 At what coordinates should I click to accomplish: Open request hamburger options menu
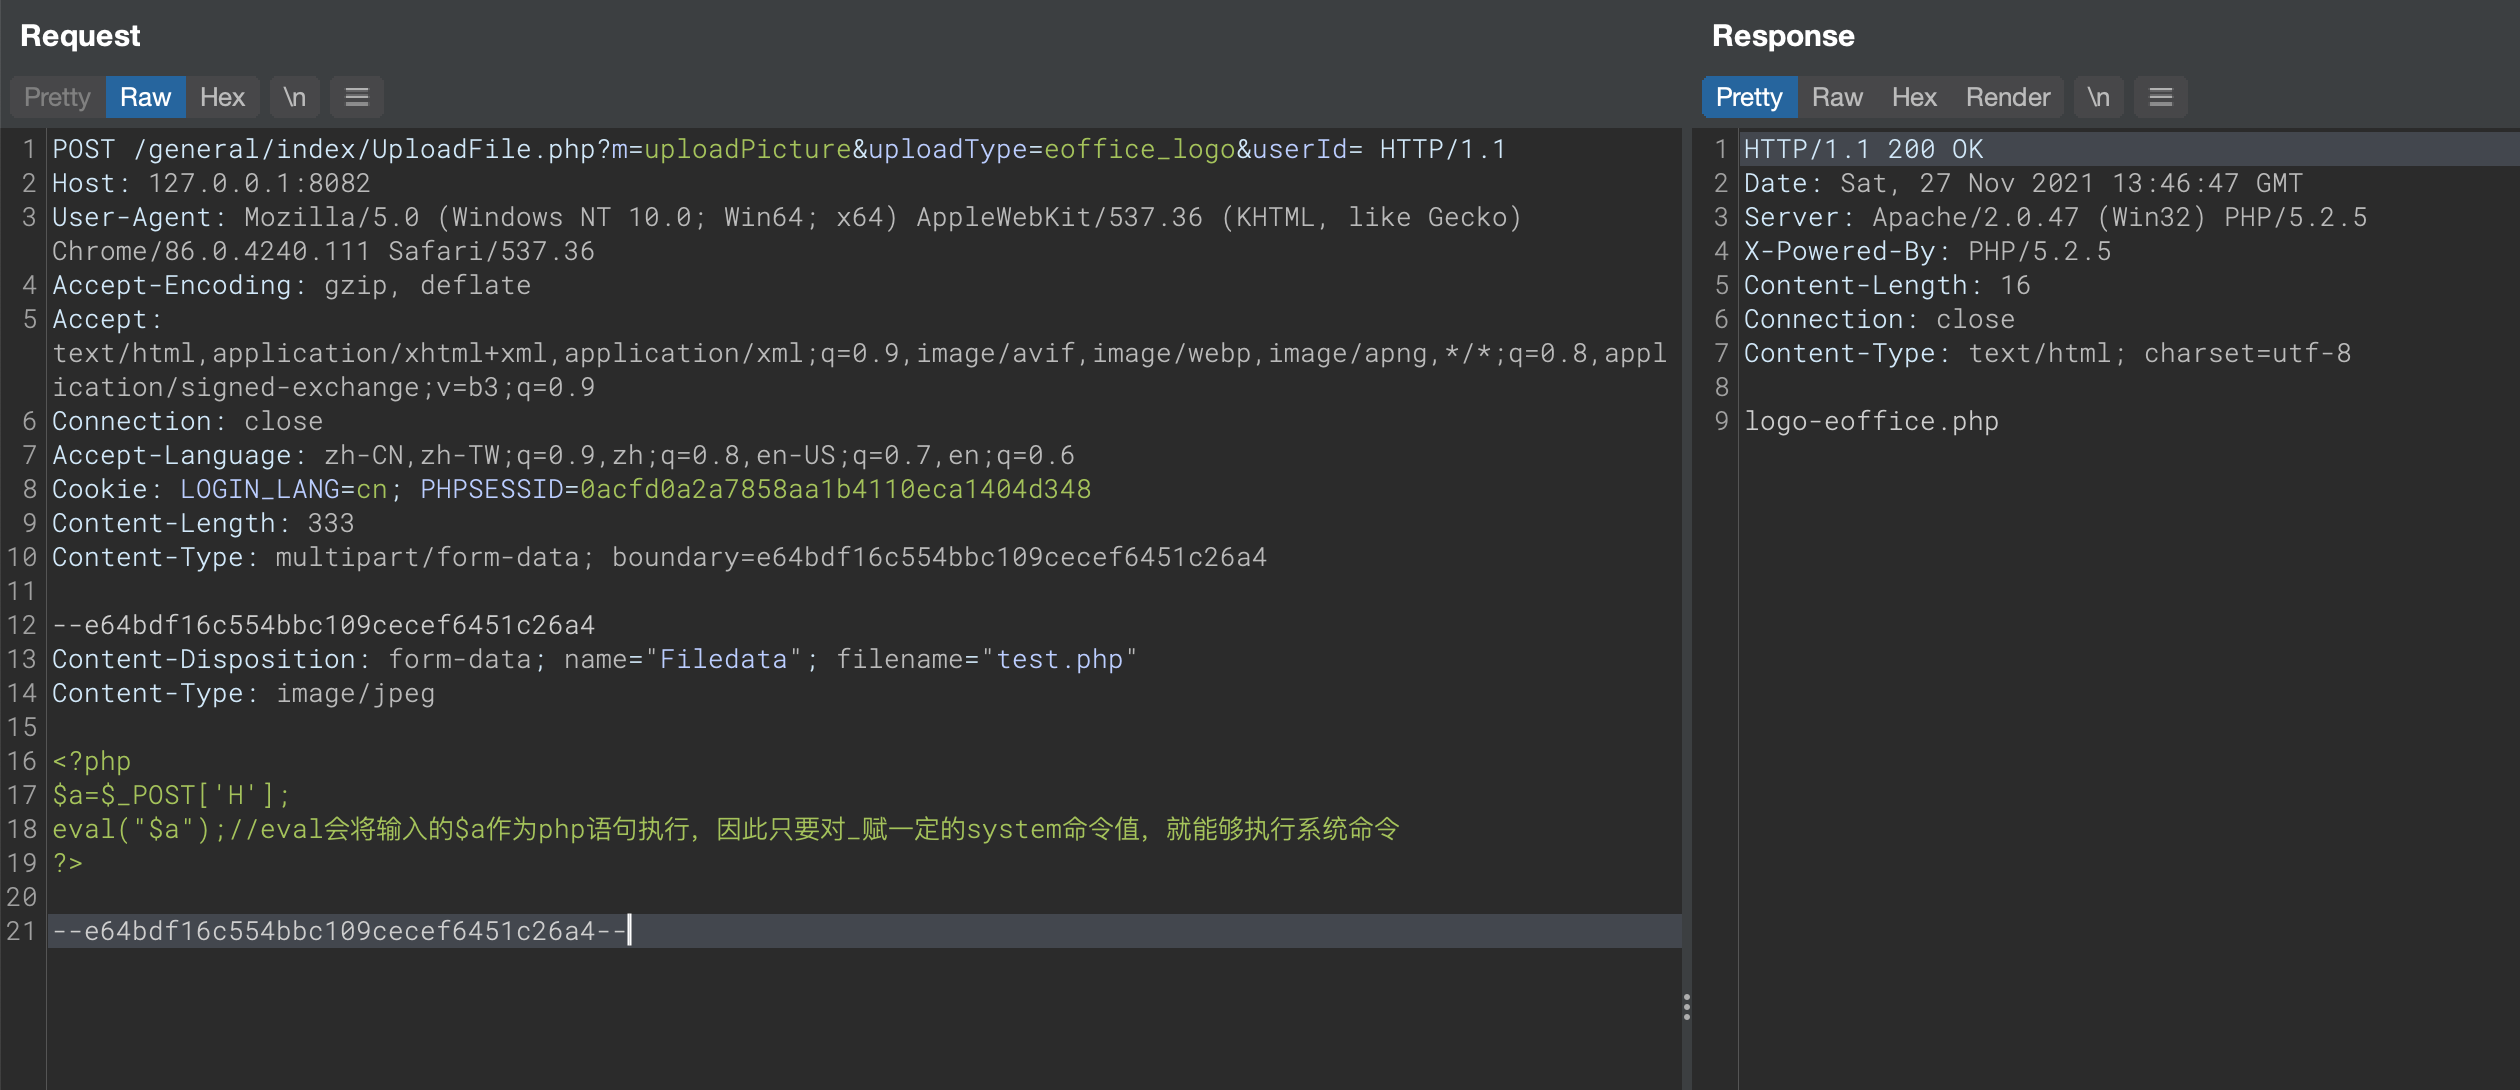(357, 97)
